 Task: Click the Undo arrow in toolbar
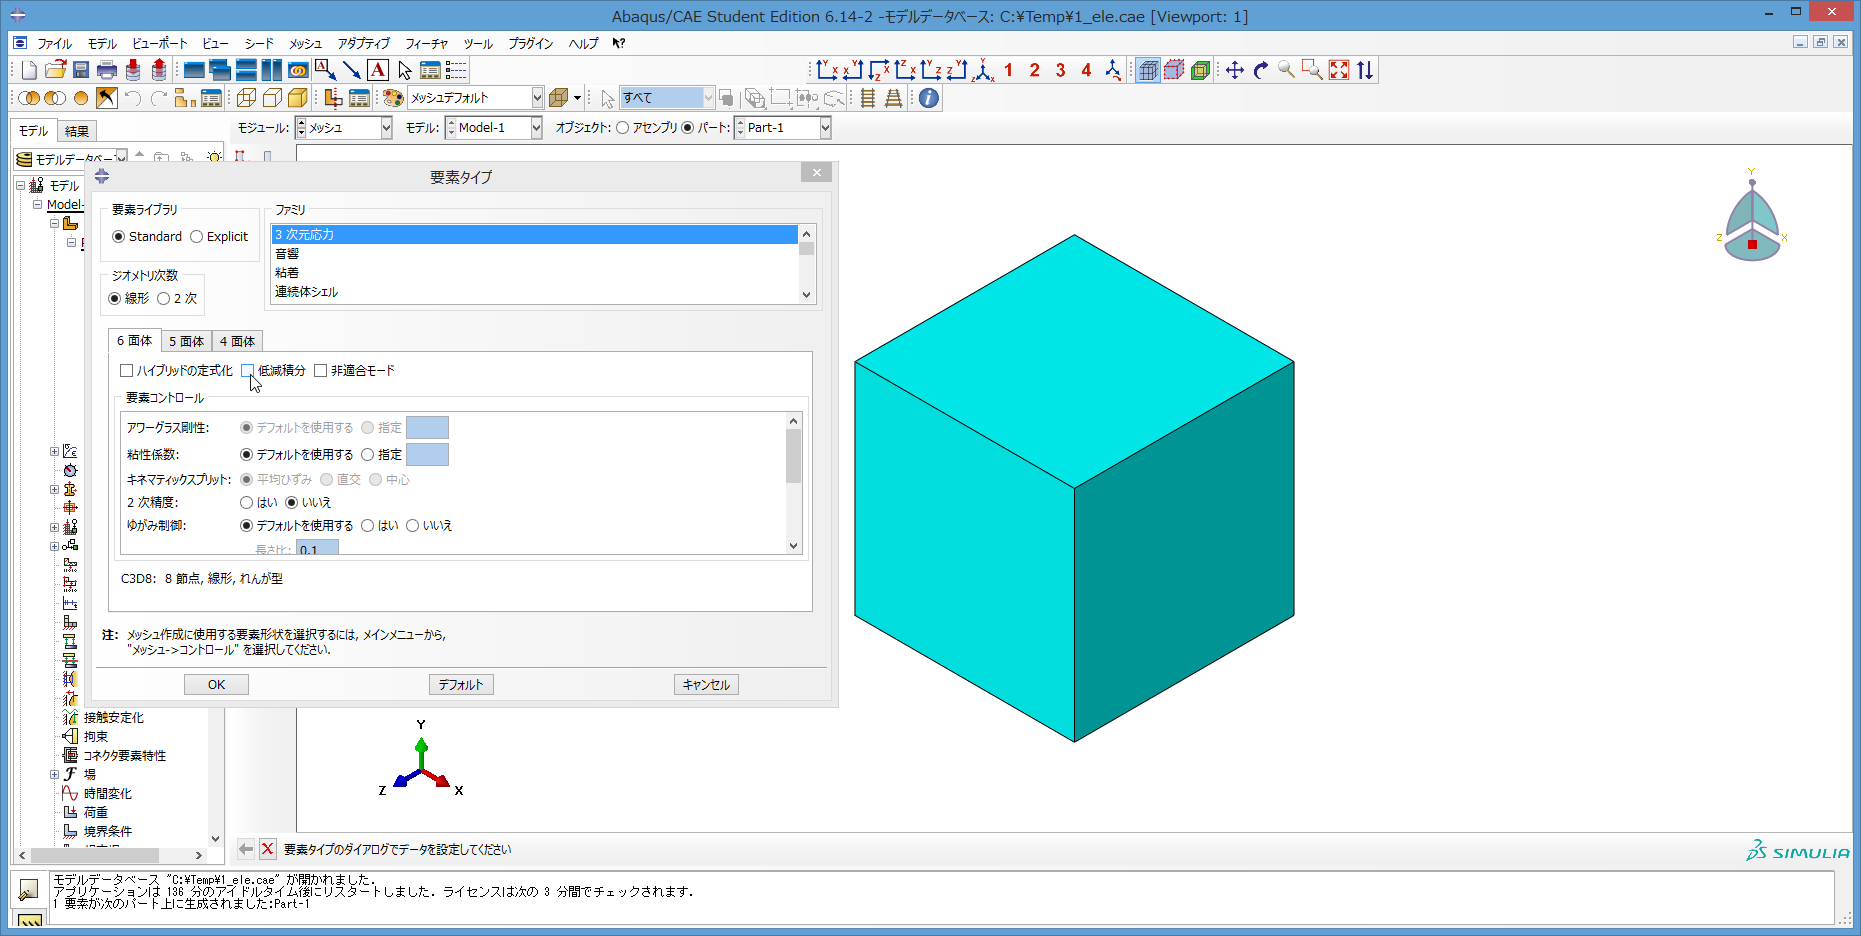(x=133, y=98)
